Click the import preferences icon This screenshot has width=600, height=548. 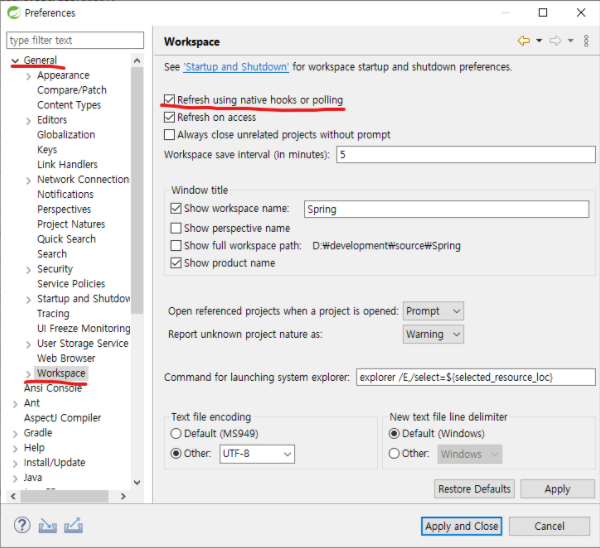[48, 526]
